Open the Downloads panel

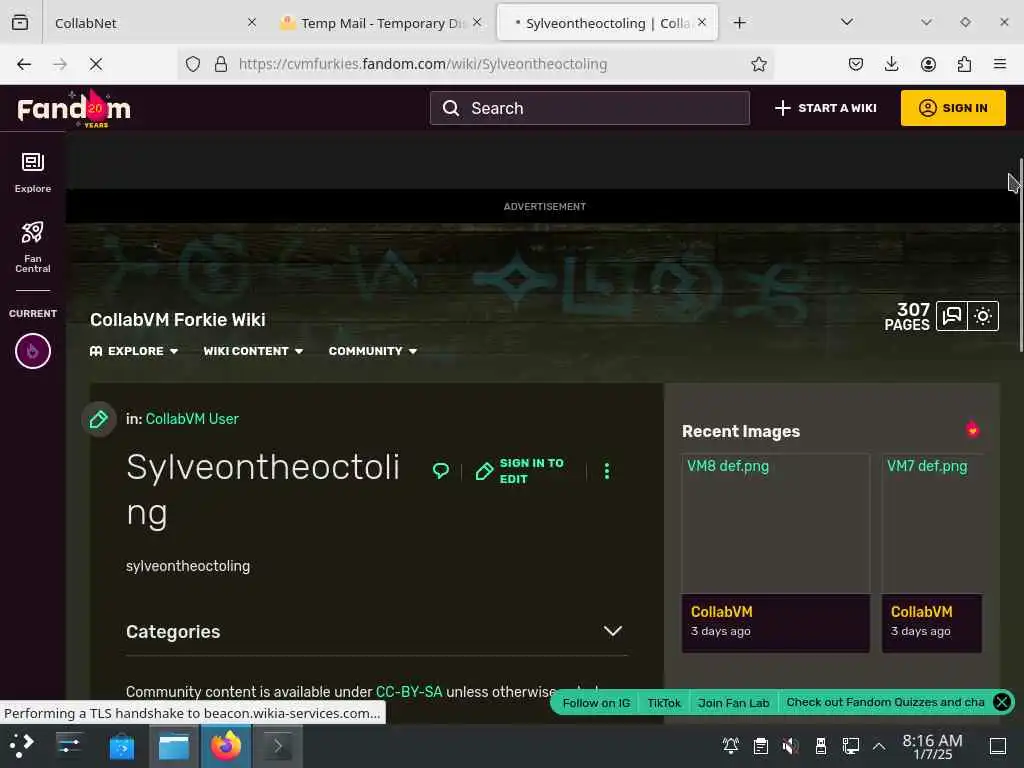pos(891,64)
